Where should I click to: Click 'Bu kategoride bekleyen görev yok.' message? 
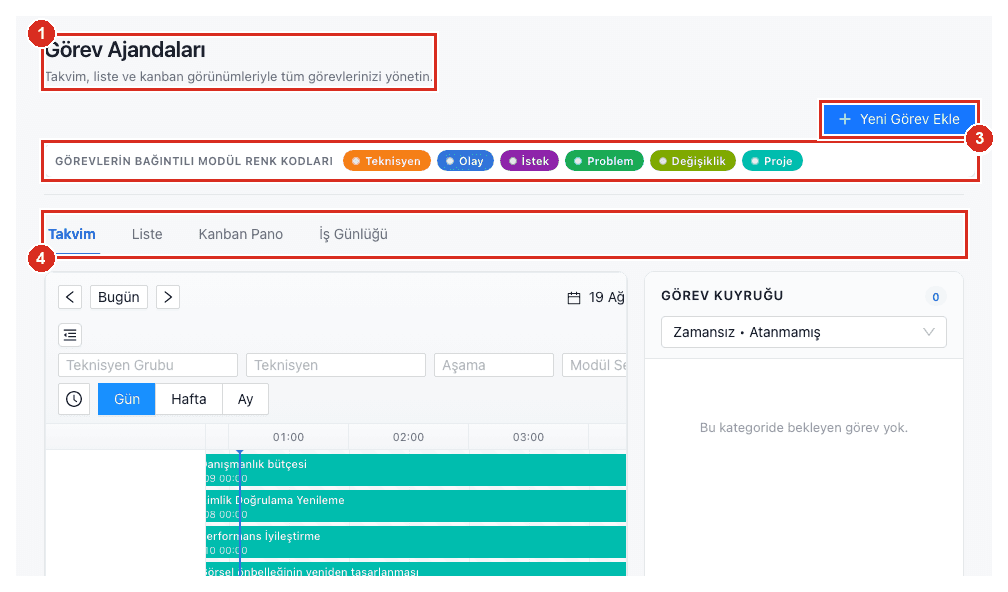click(804, 427)
